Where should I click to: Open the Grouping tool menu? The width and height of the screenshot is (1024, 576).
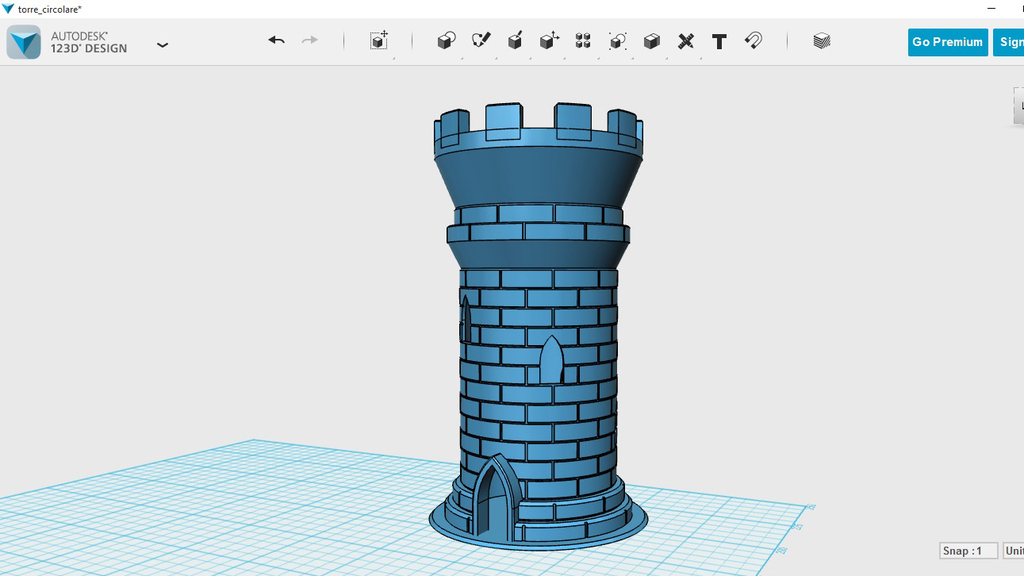pos(618,41)
